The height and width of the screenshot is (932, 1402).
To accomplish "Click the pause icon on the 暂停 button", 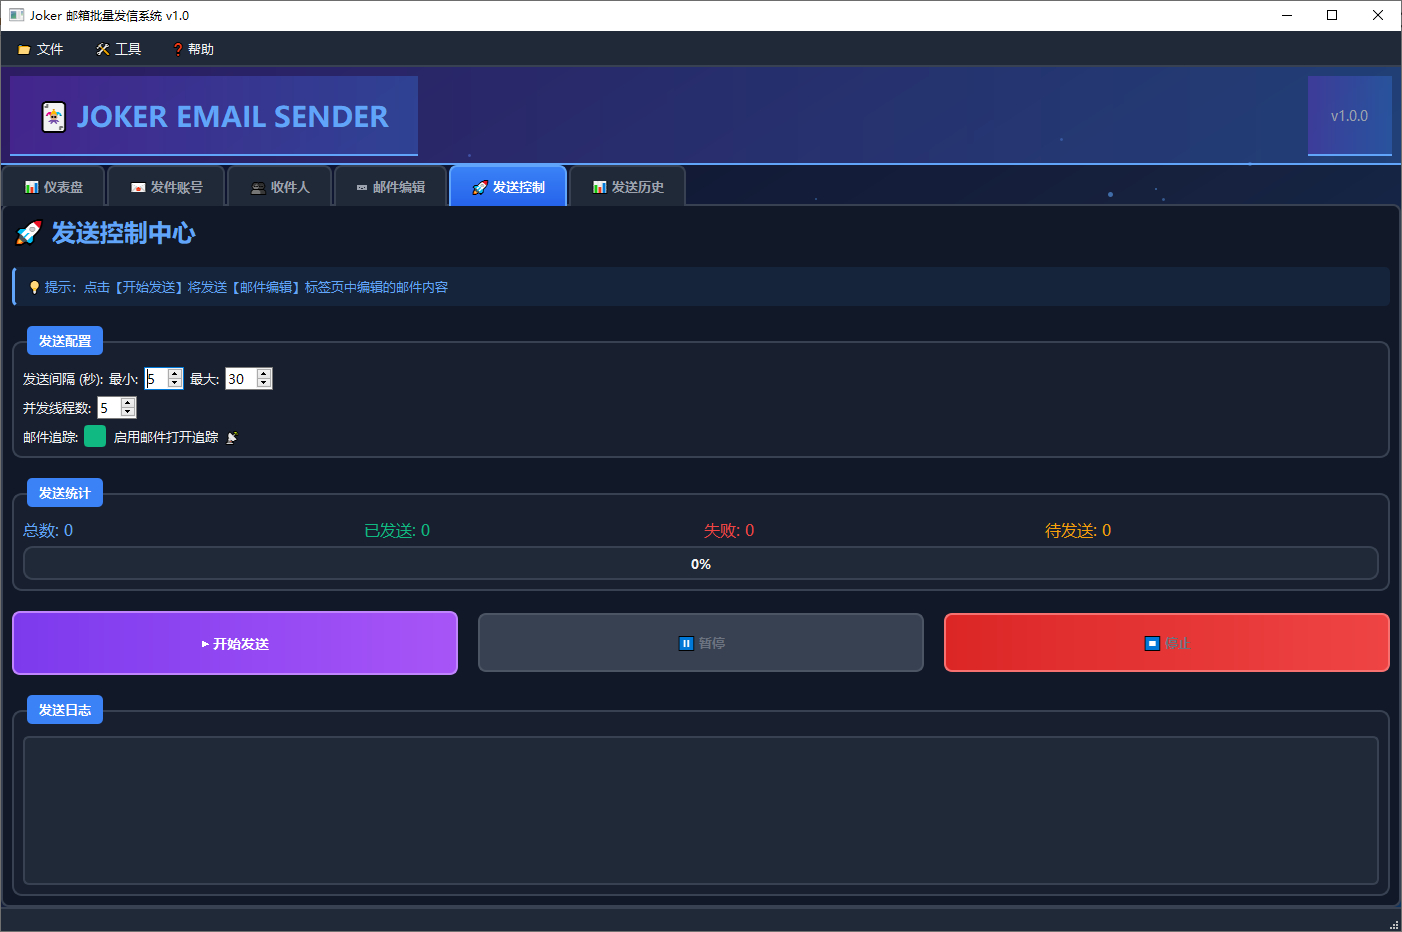I will 686,644.
